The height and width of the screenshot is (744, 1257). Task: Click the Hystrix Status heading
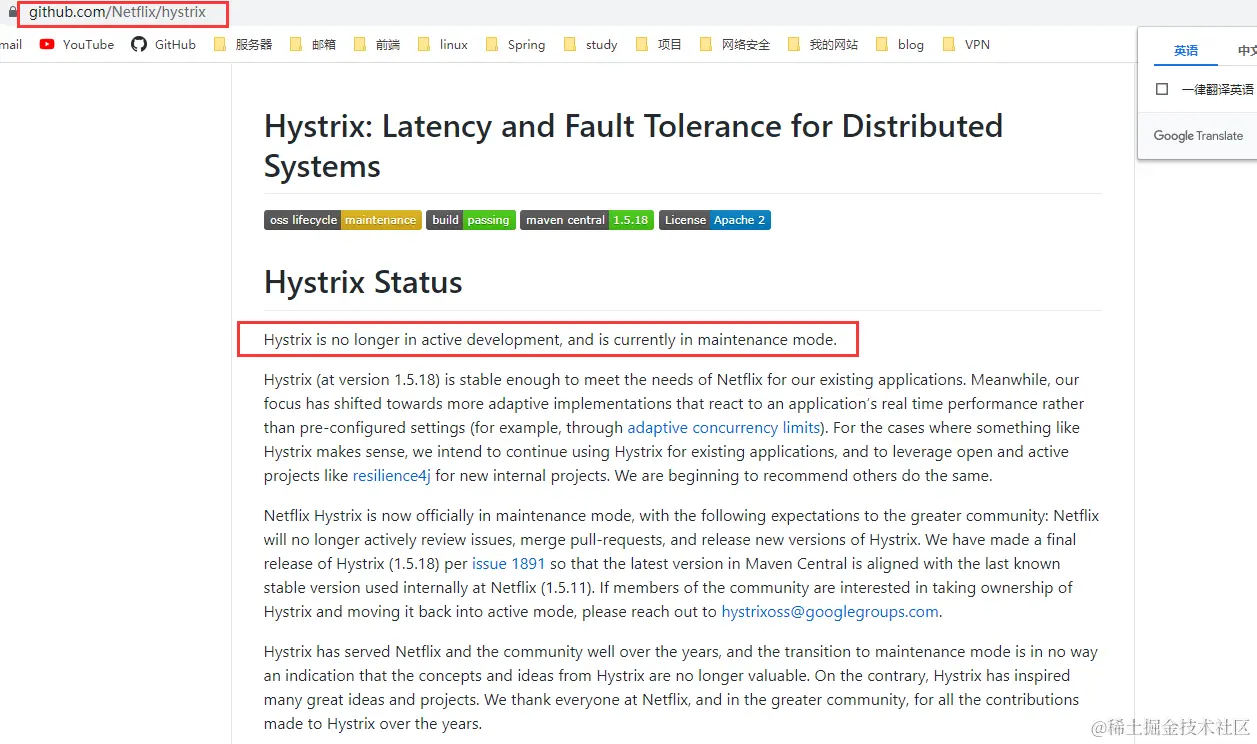363,282
